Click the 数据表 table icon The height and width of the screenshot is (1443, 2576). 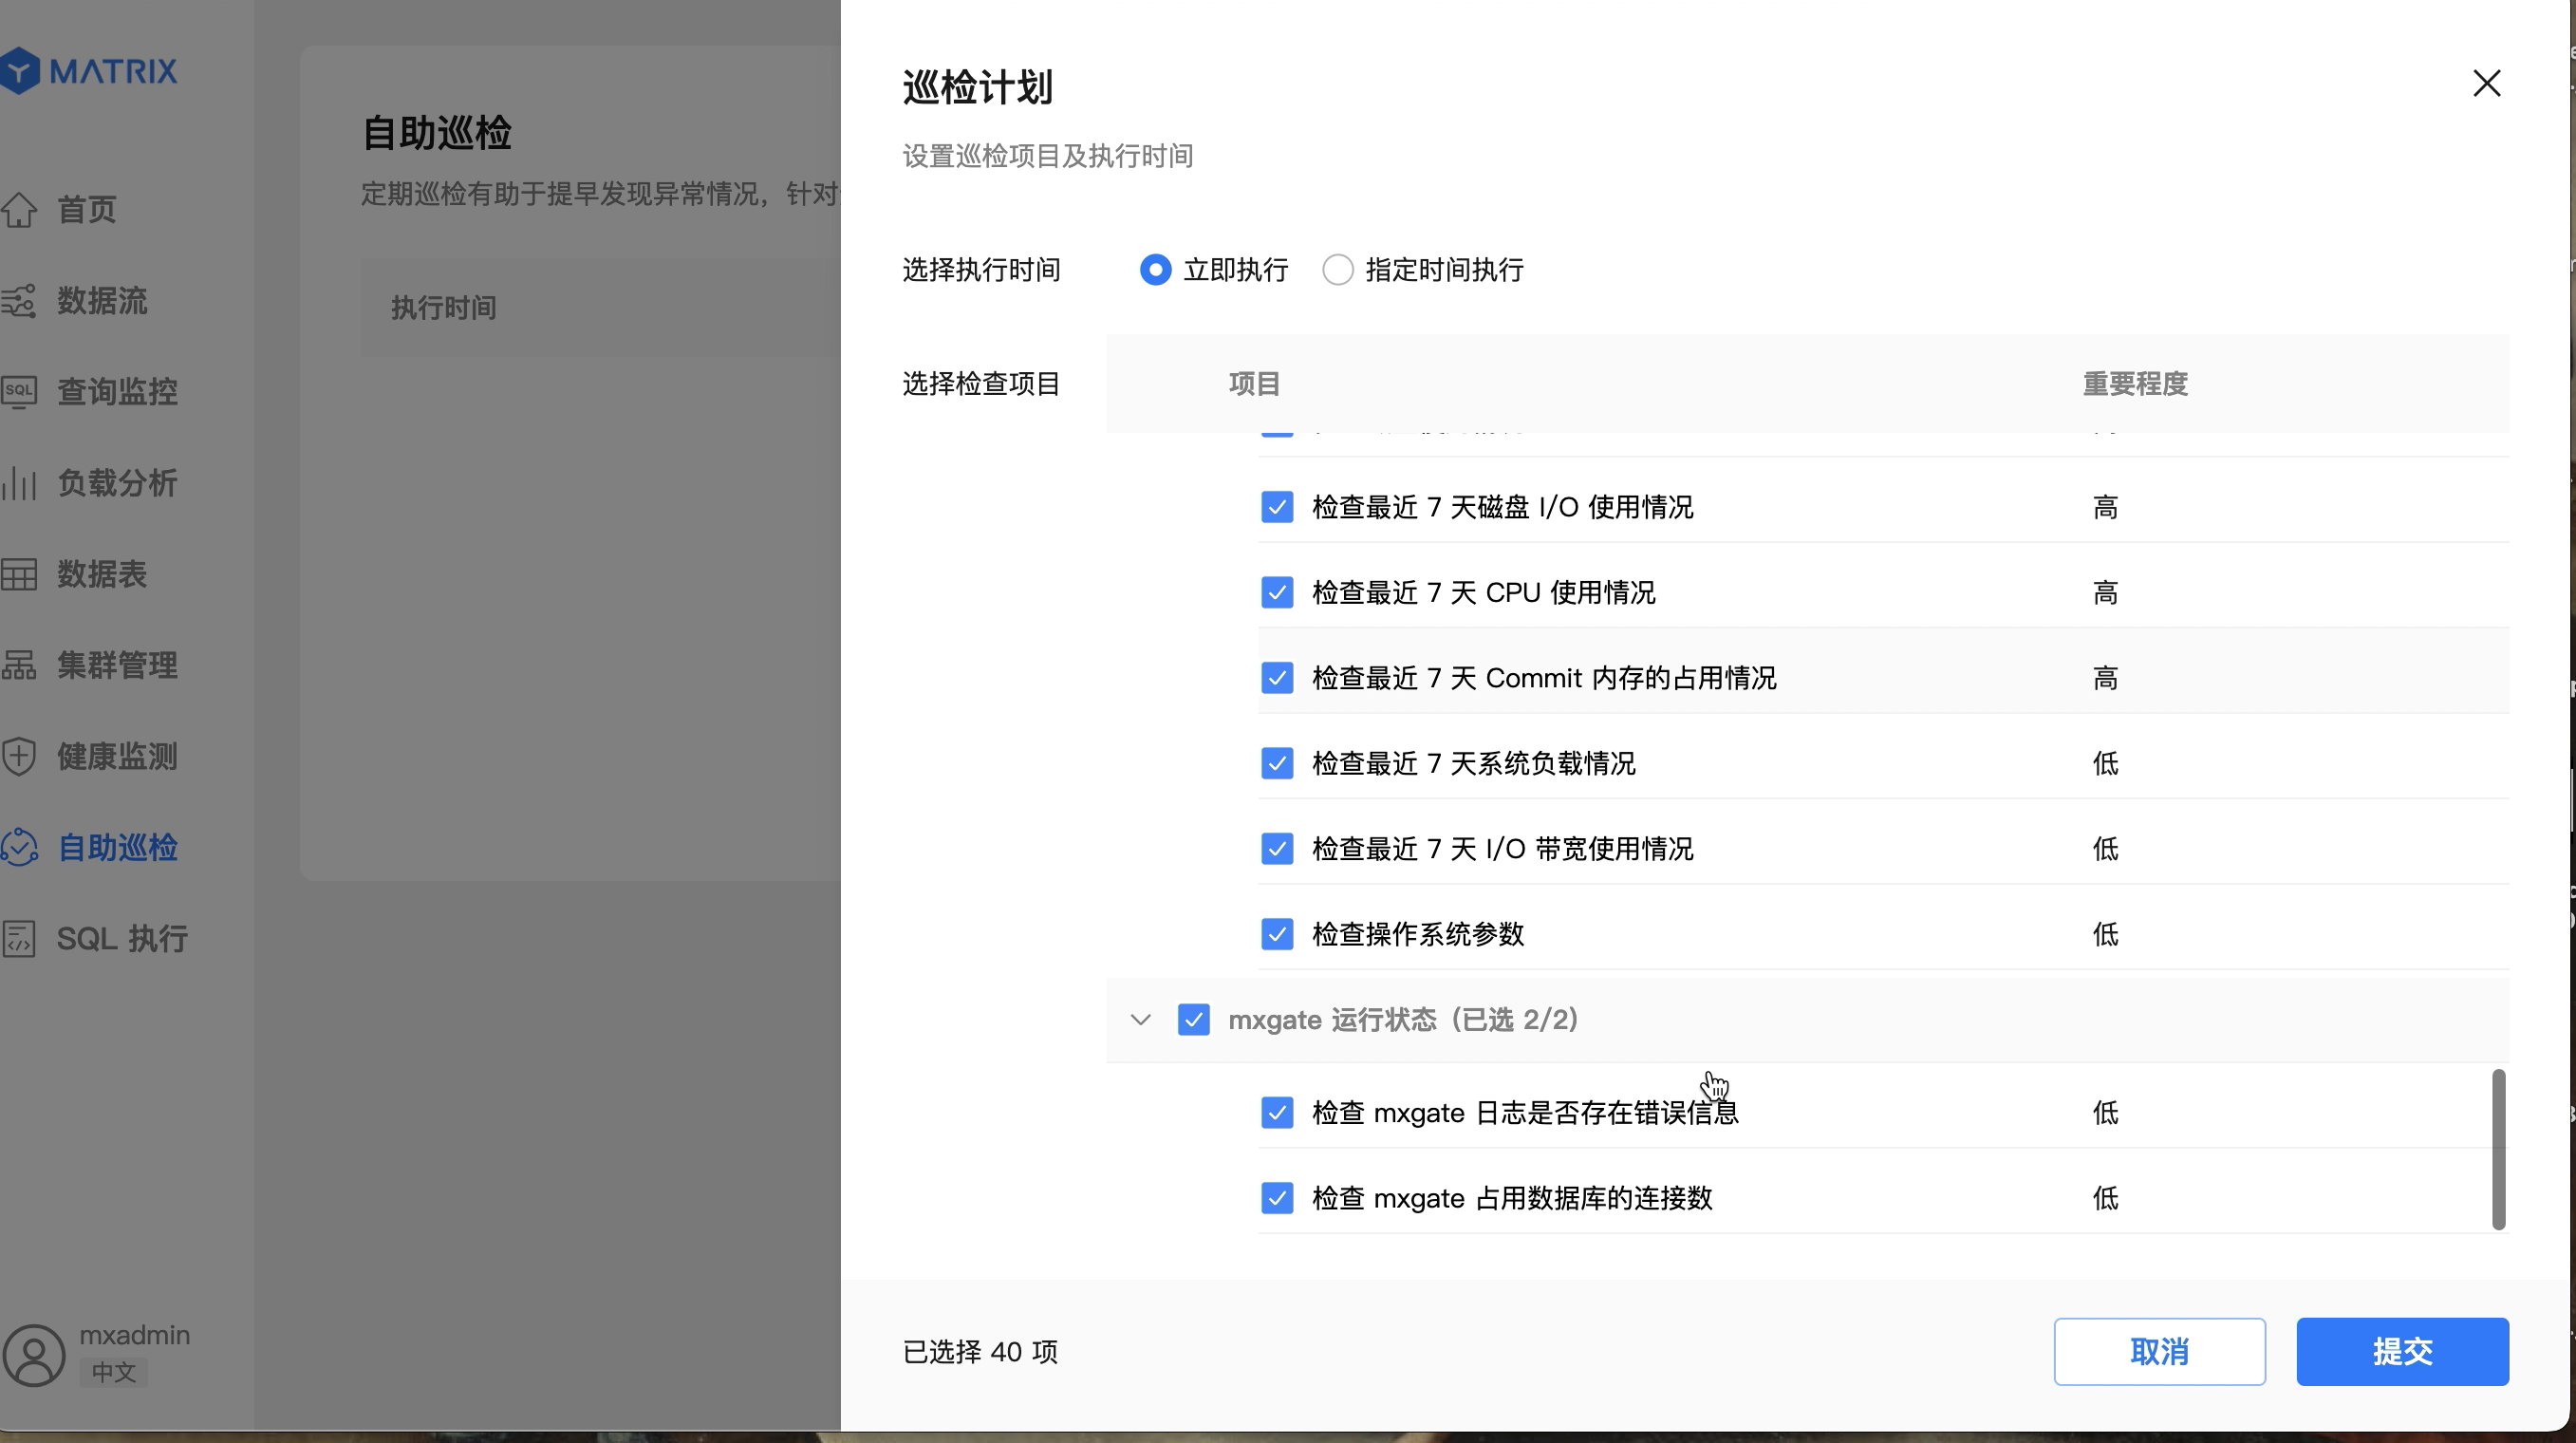[x=19, y=574]
